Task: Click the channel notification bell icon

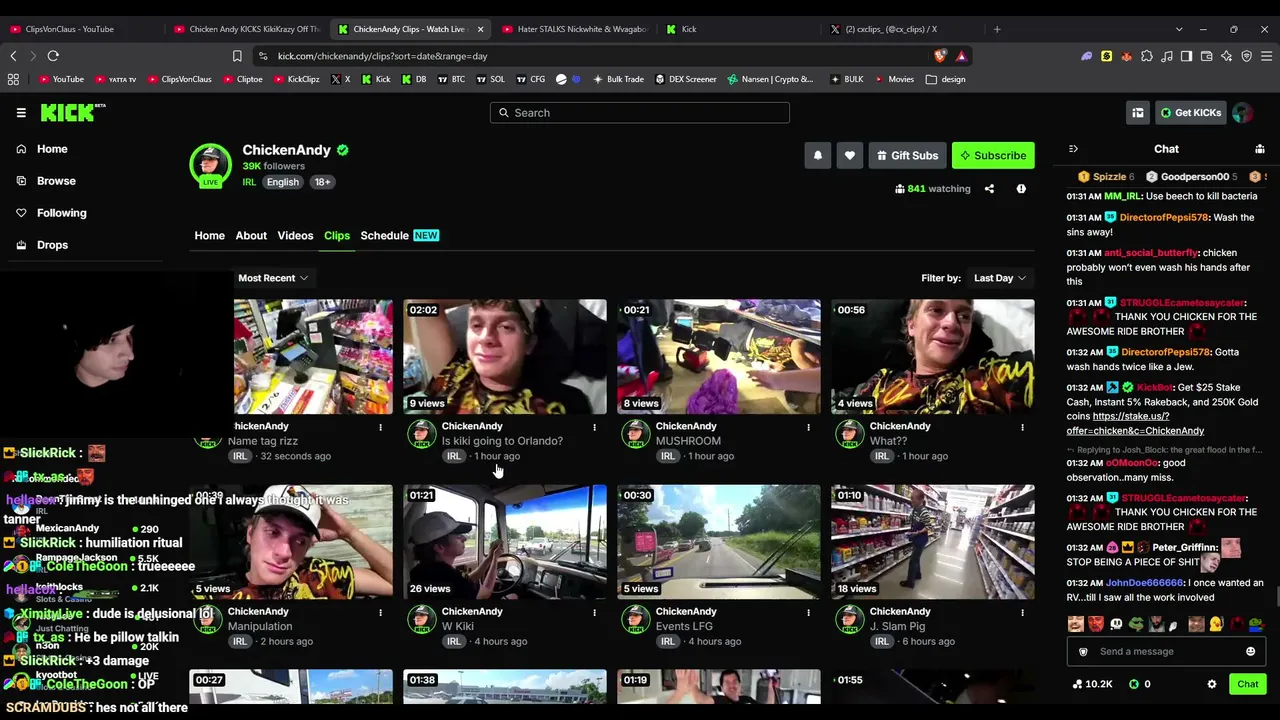Action: pyautogui.click(x=818, y=155)
